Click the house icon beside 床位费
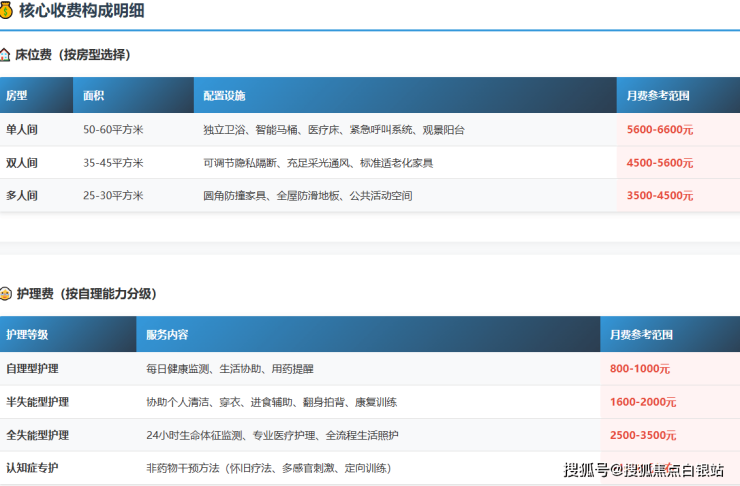Image resolution: width=740 pixels, height=486 pixels. pyautogui.click(x=6, y=55)
